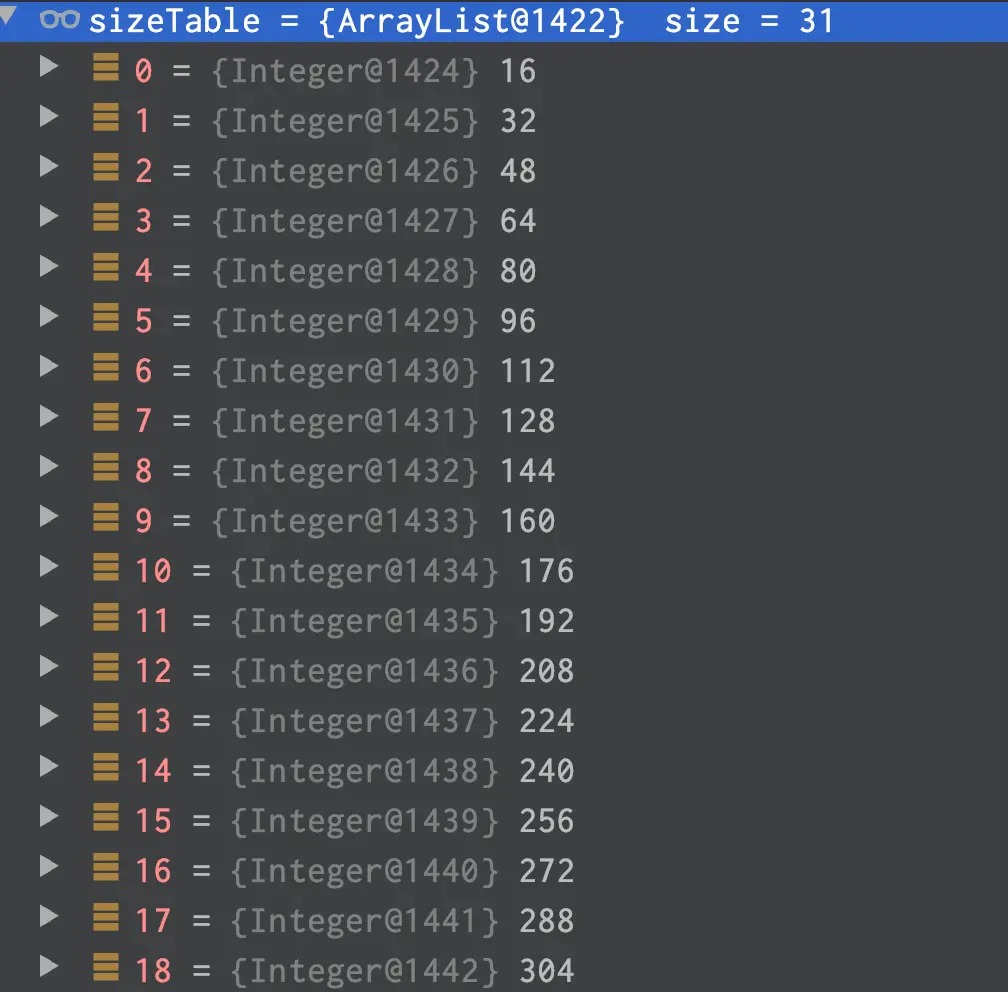The image size is (1008, 992).
Task: Click the array element icon of index 14
Action: [x=106, y=768]
